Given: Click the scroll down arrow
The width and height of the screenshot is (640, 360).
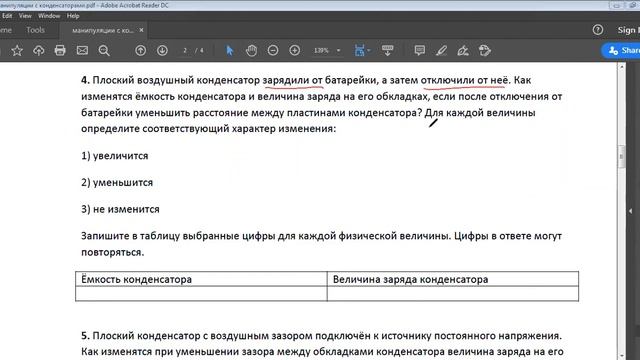Looking at the screenshot, I should 622,356.
